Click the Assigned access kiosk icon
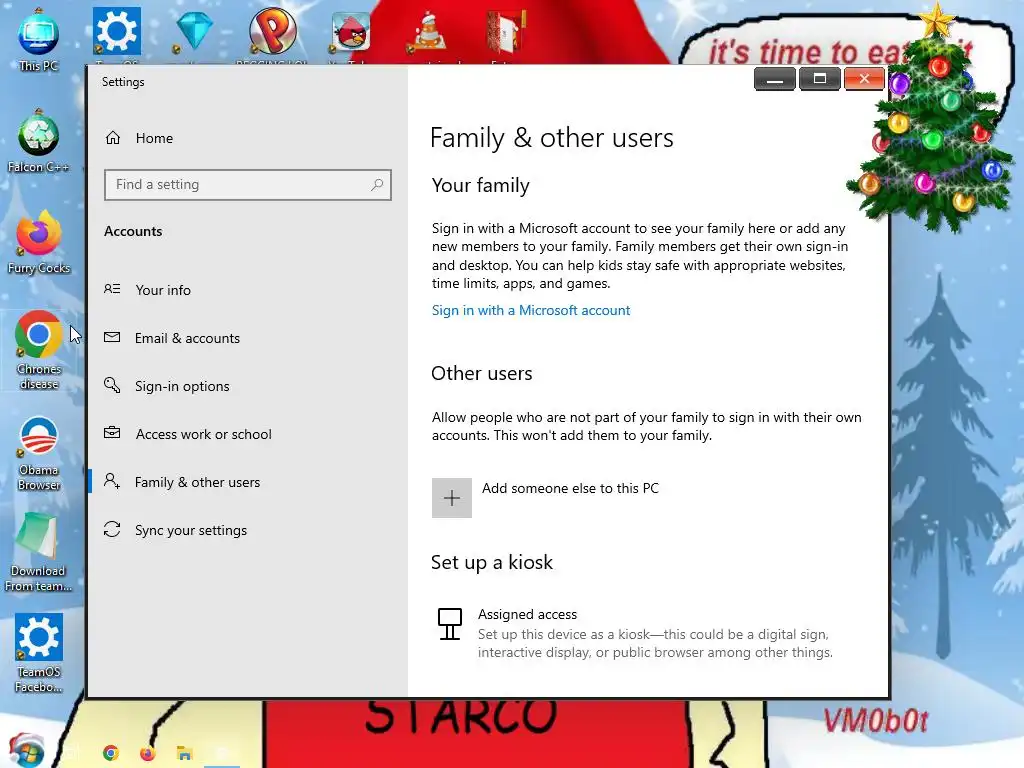The width and height of the screenshot is (1024, 768). 449,624
